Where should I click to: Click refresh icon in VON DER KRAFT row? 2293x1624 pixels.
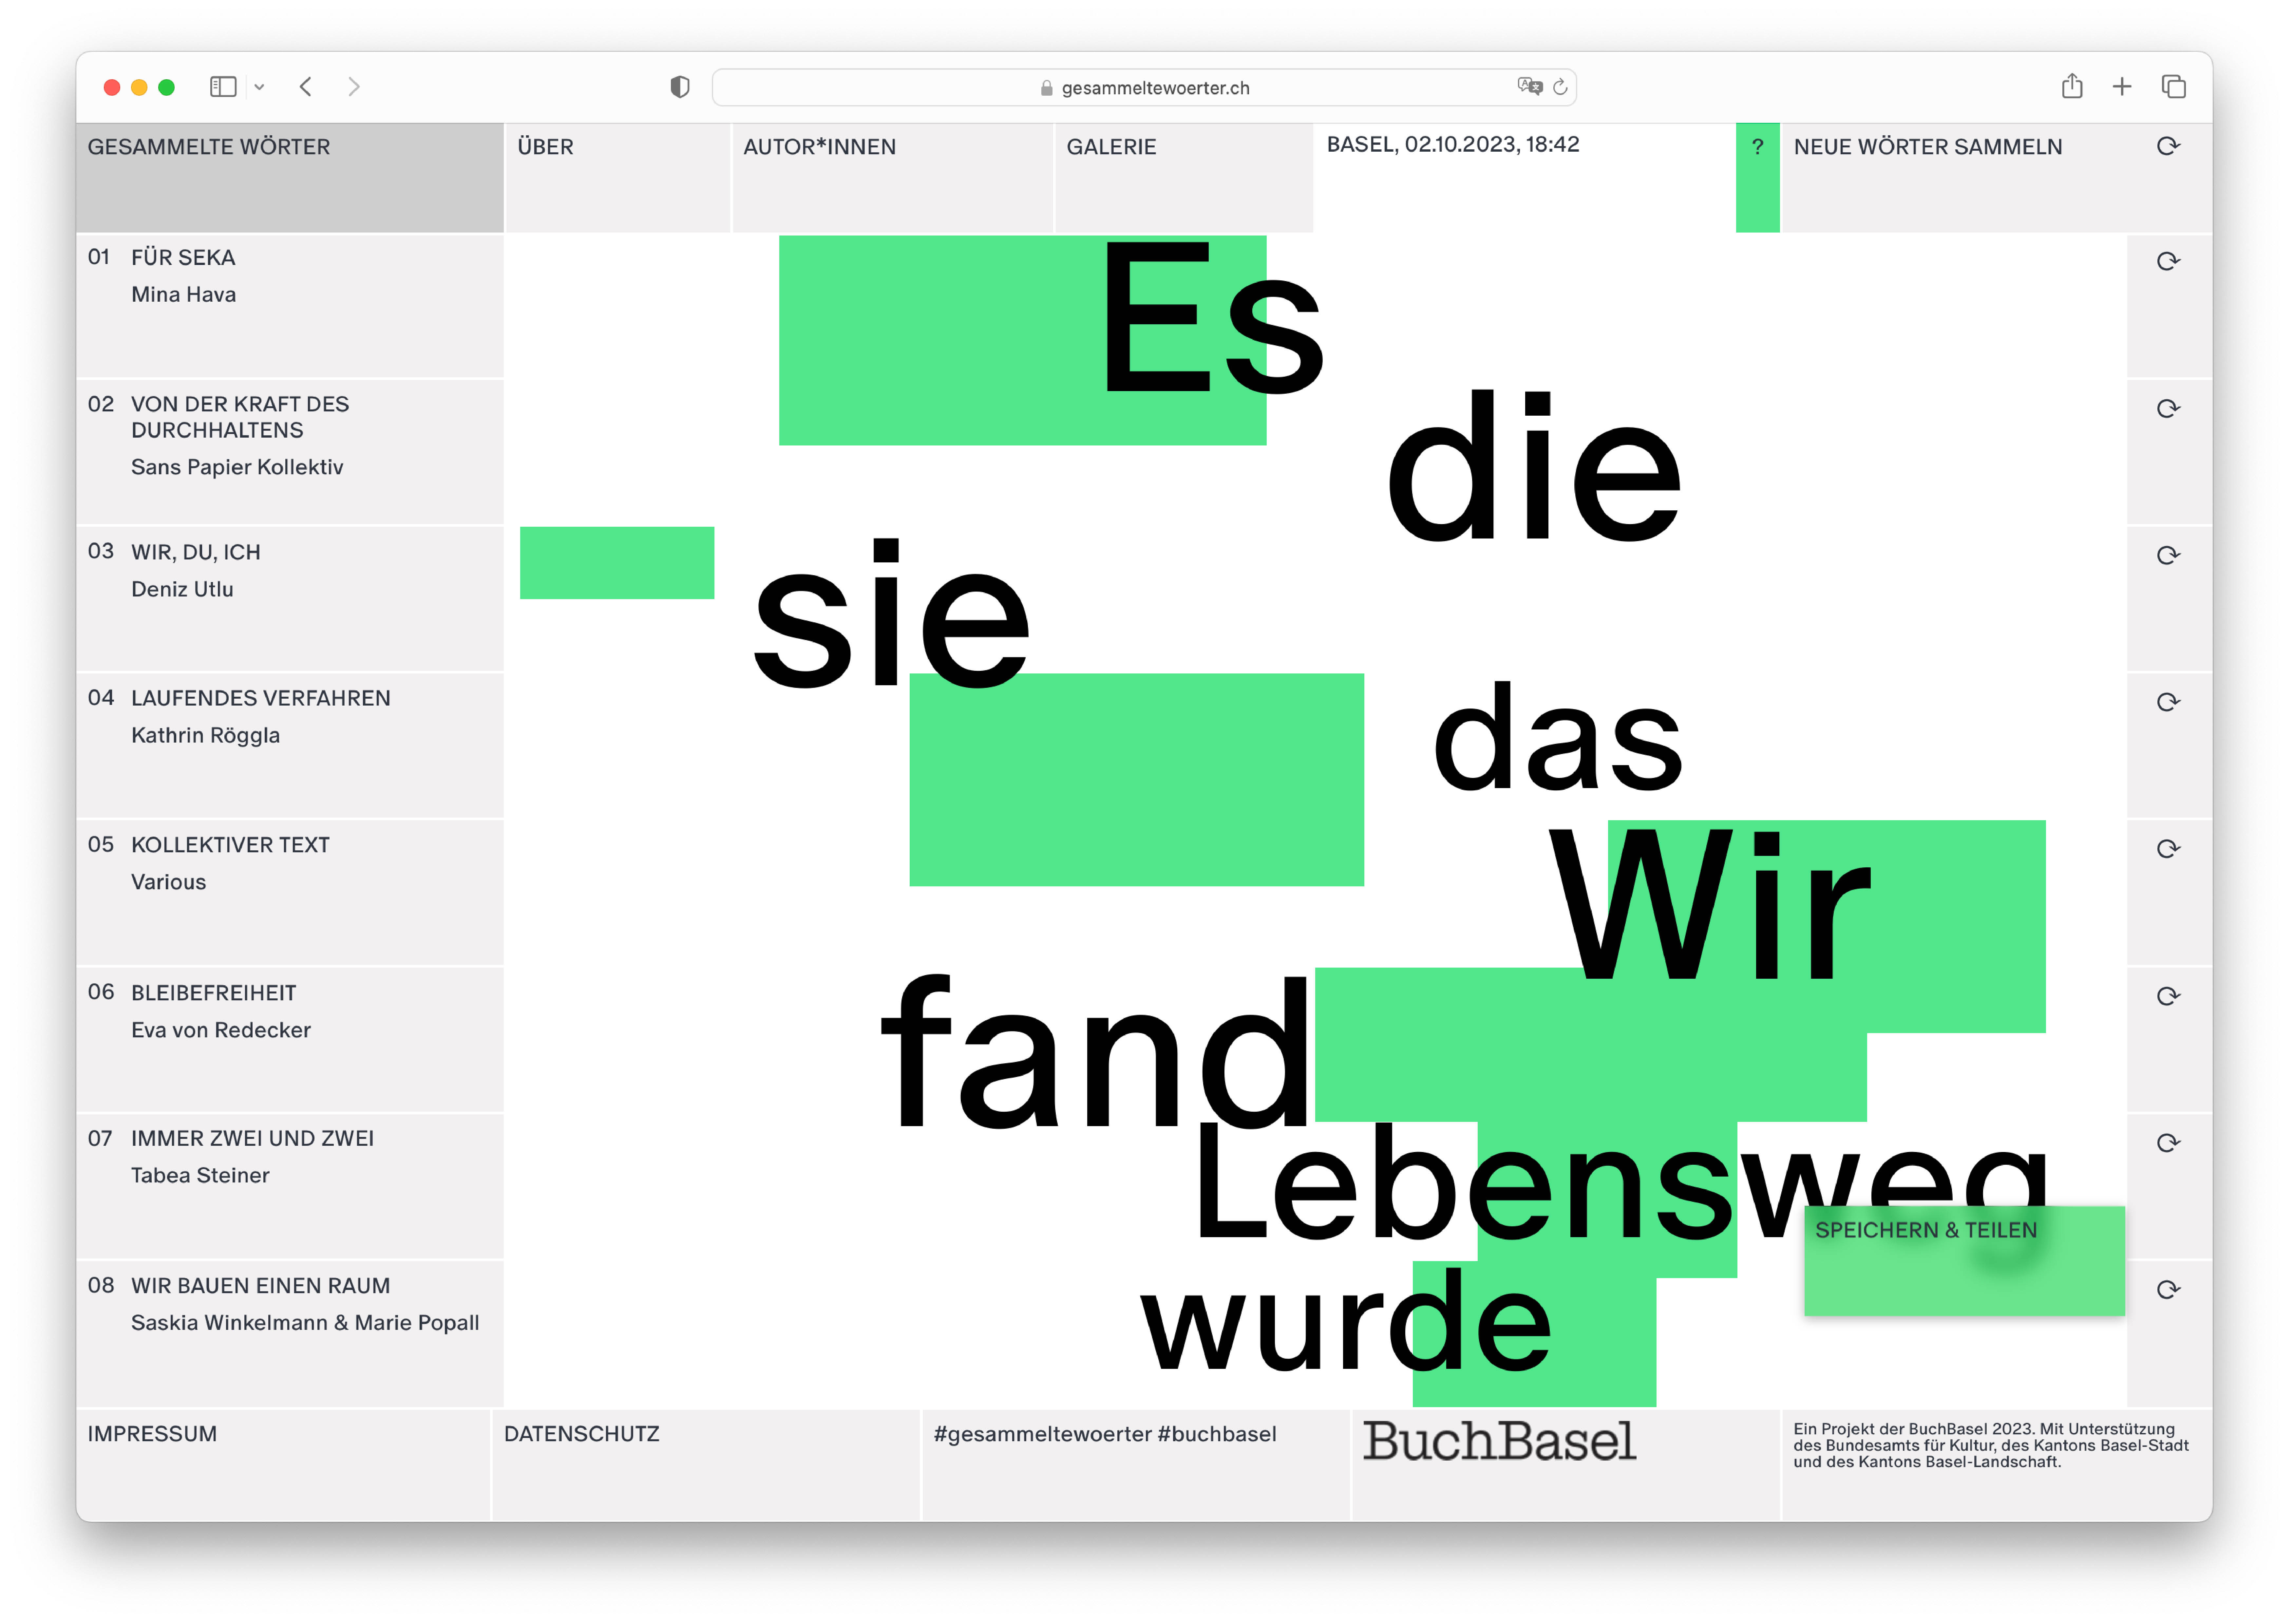tap(2168, 408)
